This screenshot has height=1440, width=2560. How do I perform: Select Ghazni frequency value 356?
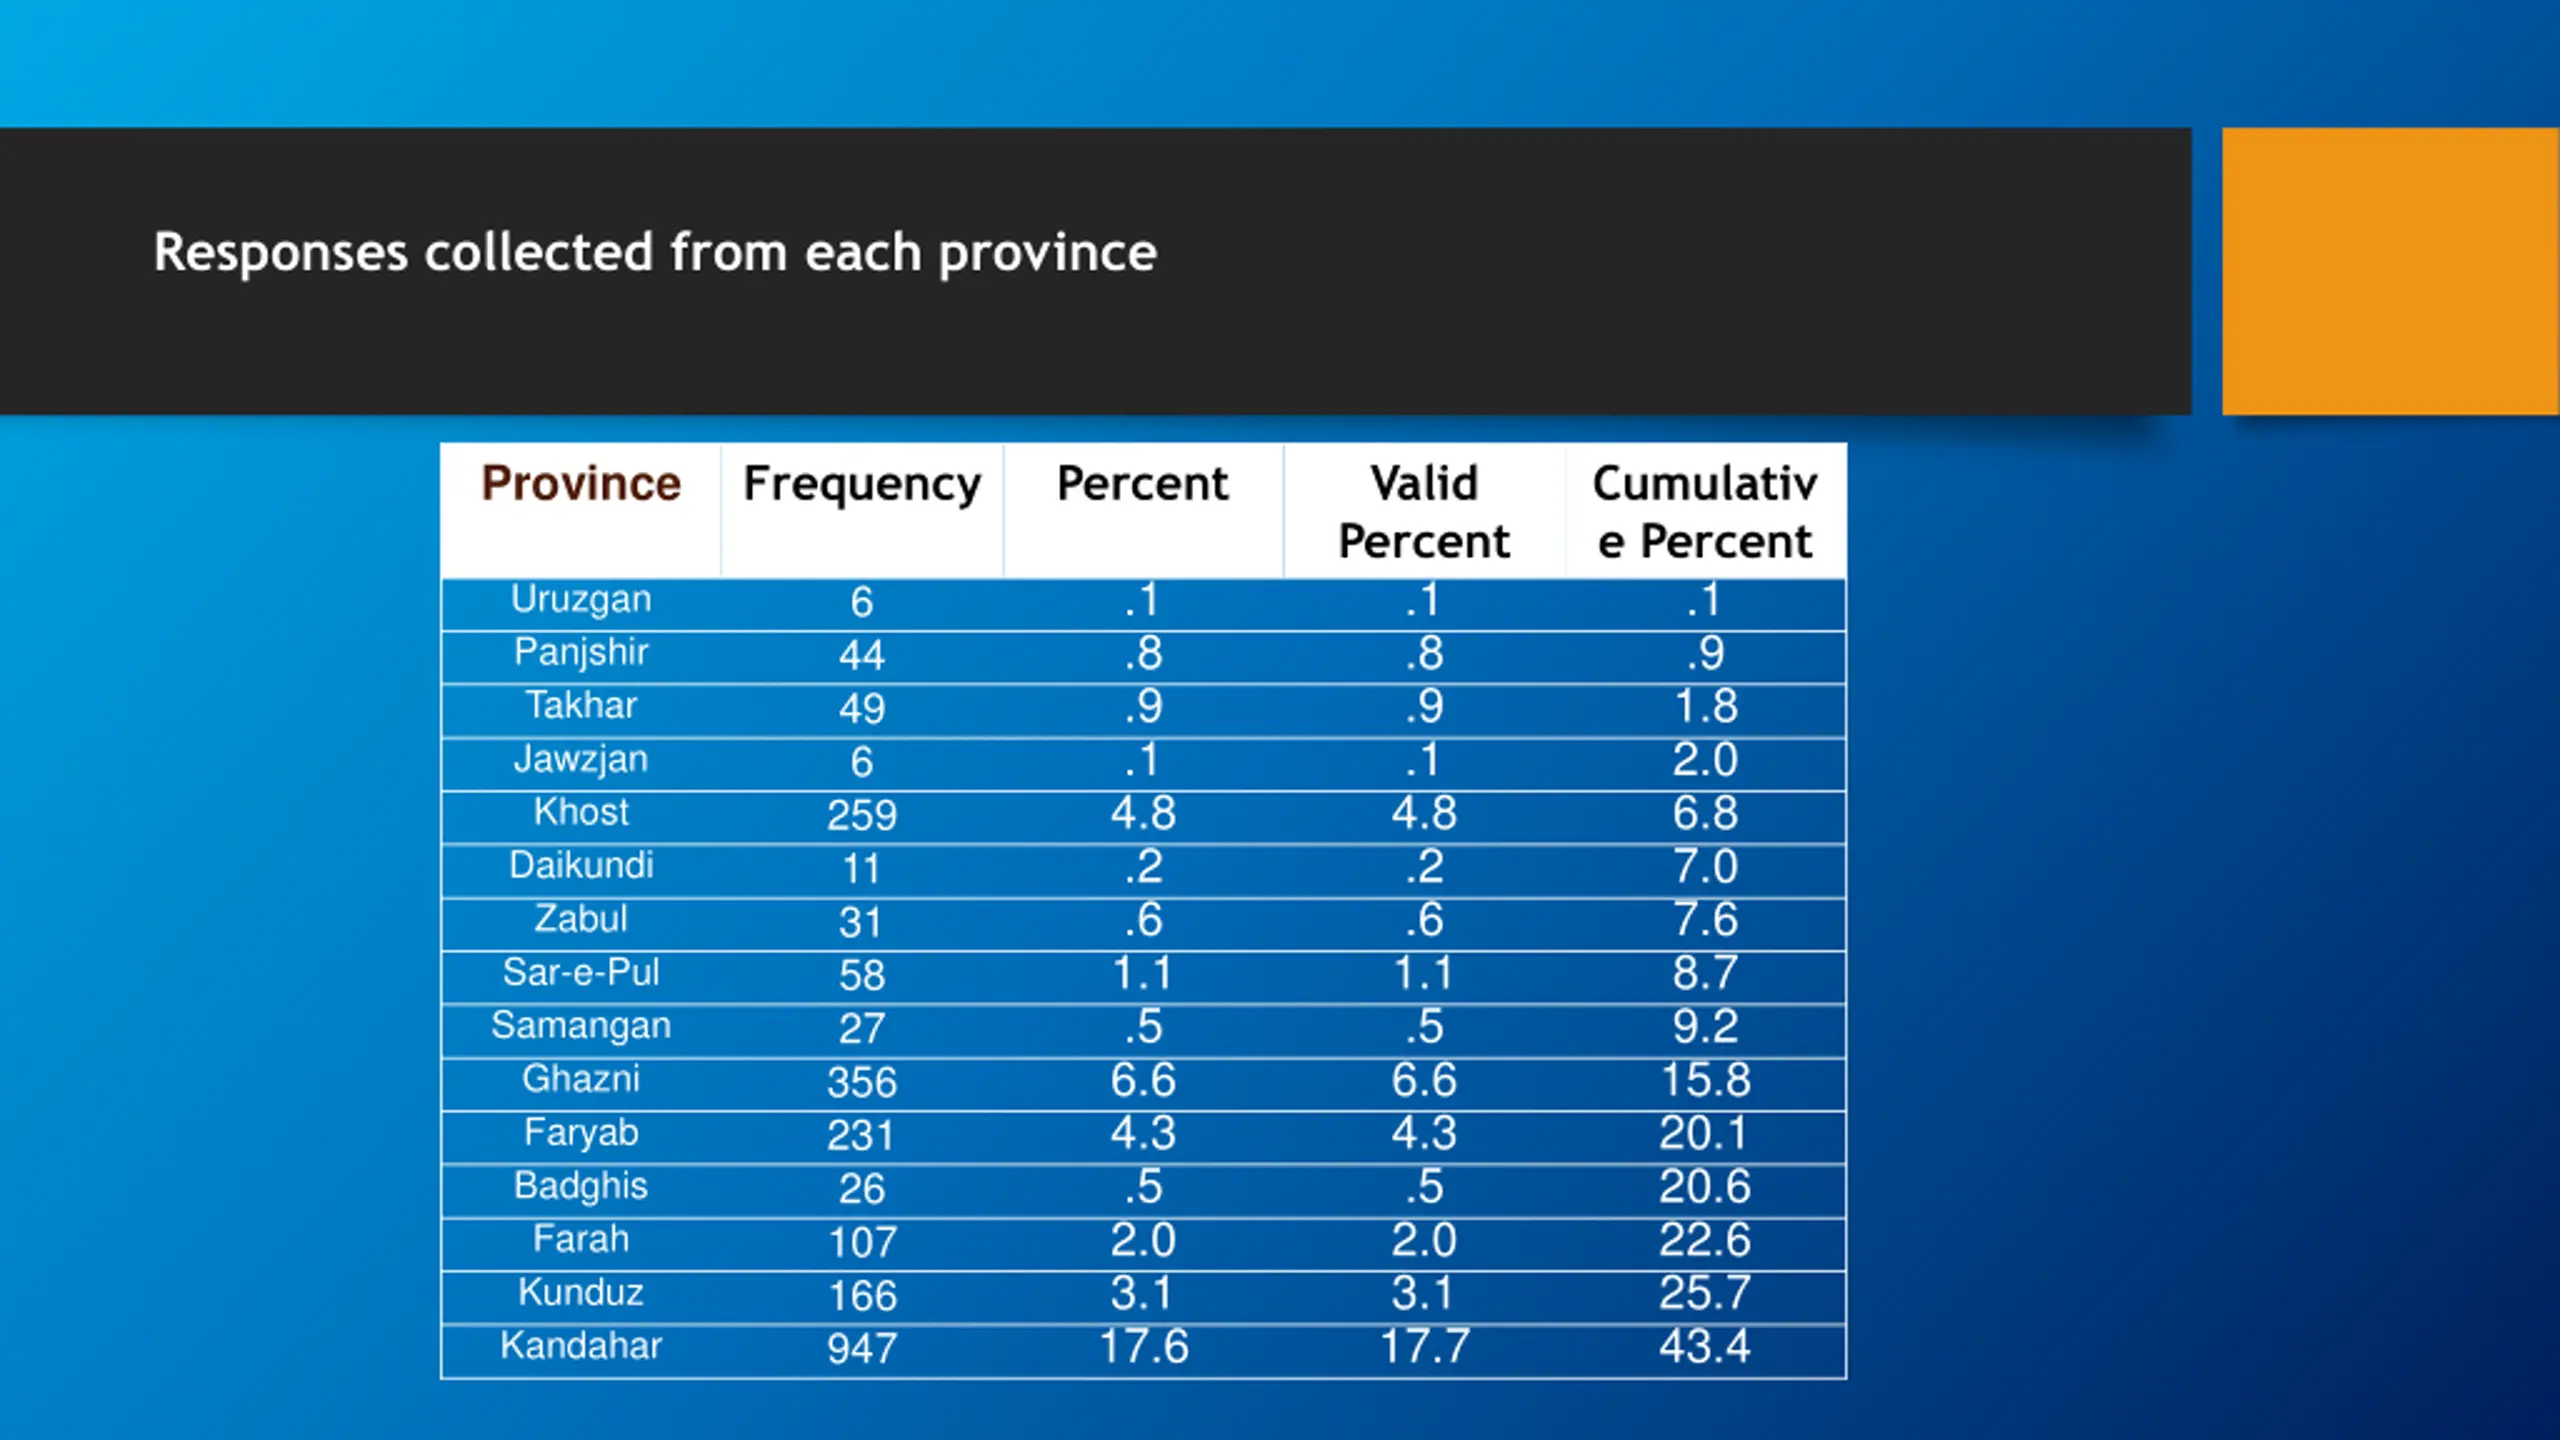pyautogui.click(x=862, y=1082)
